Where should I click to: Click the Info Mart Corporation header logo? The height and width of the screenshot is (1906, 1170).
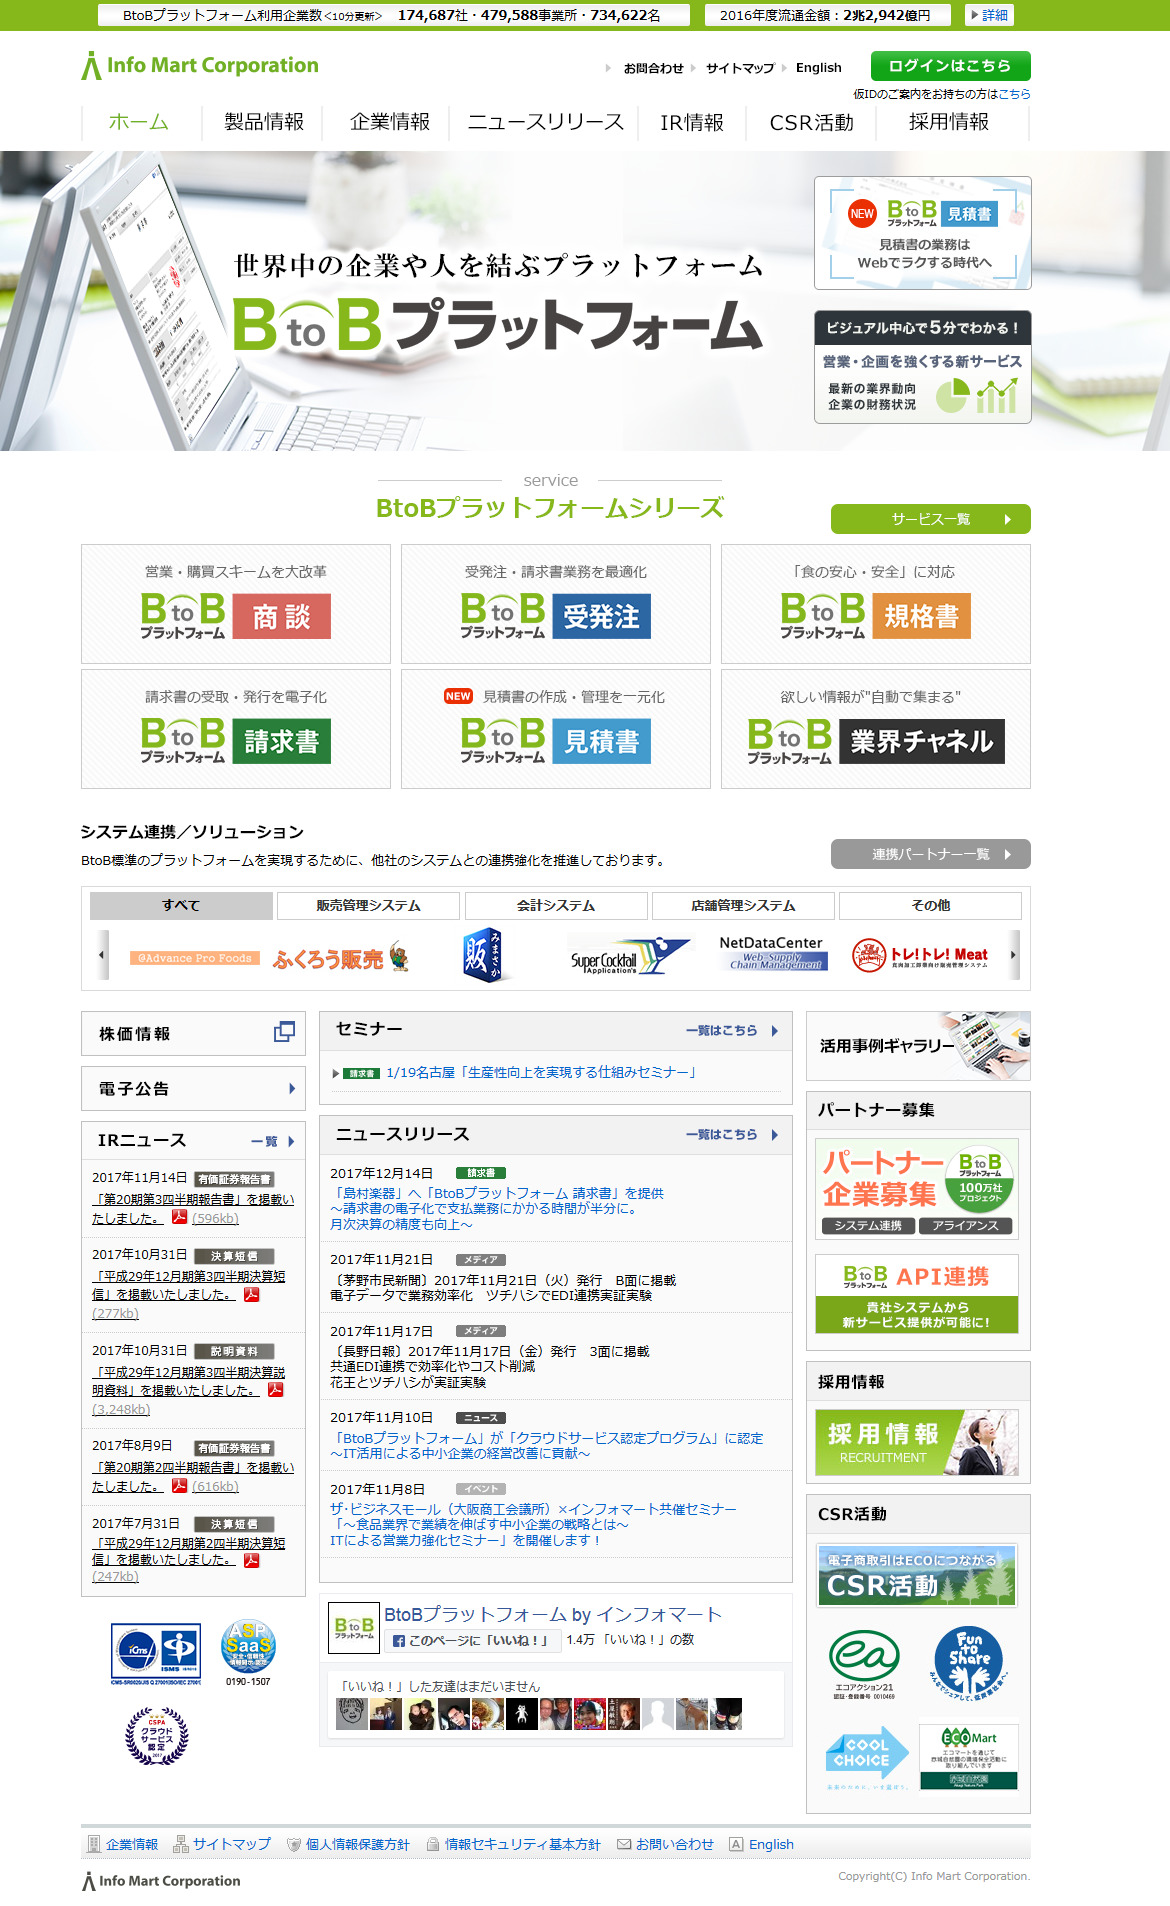(200, 66)
